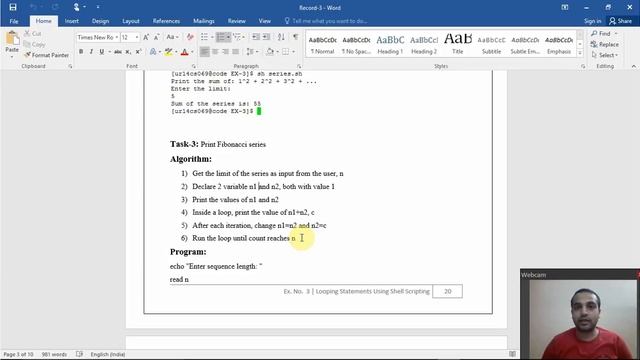
Task: Switch to the Insert tab
Action: click(x=72, y=21)
